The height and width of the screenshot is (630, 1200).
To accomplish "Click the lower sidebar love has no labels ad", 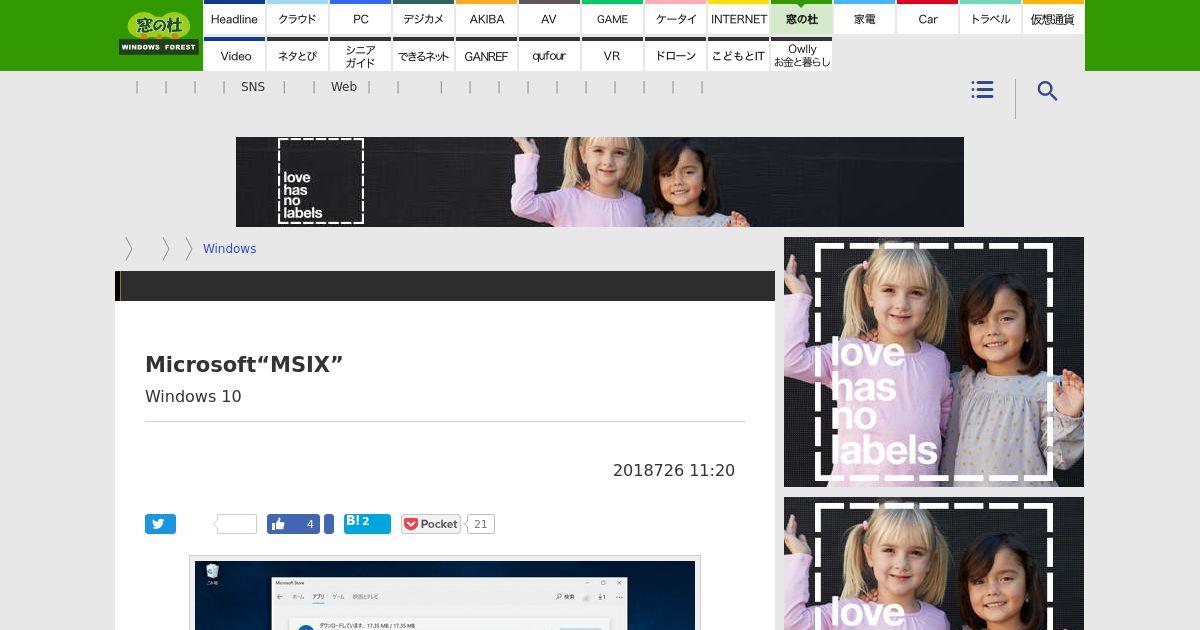I will click(x=934, y=563).
